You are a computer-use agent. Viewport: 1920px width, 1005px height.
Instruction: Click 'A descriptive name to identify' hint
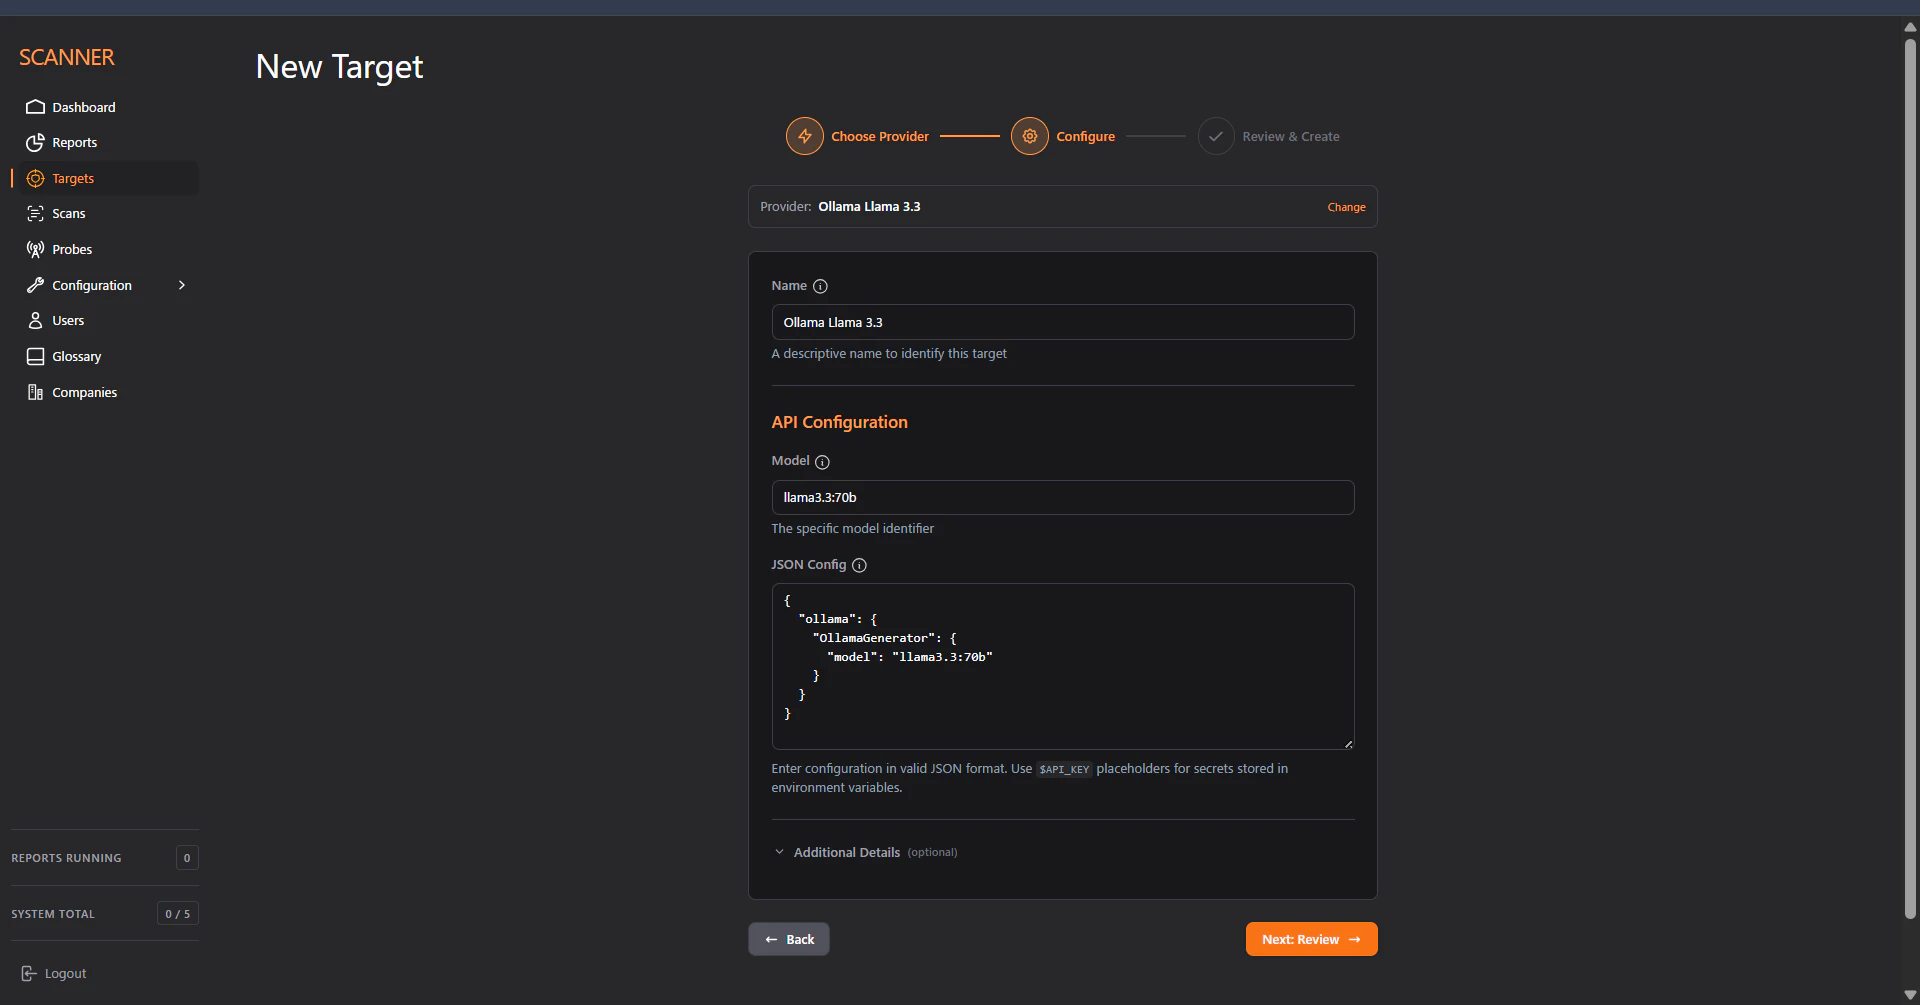pos(889,353)
